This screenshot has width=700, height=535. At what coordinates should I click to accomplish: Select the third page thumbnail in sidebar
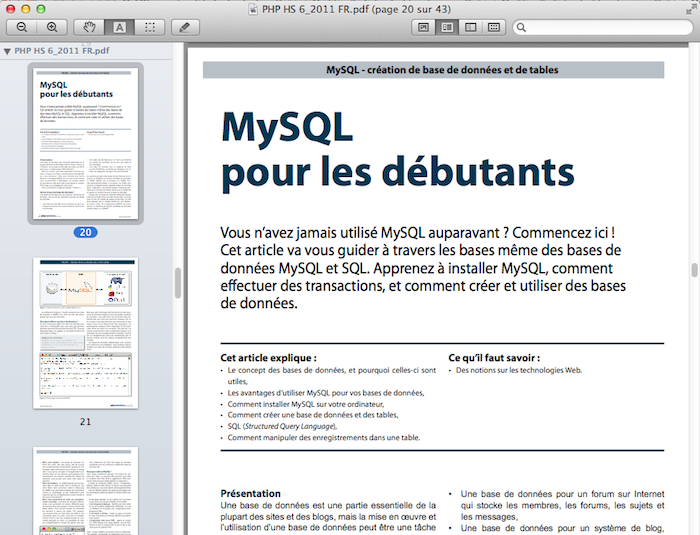click(x=85, y=492)
